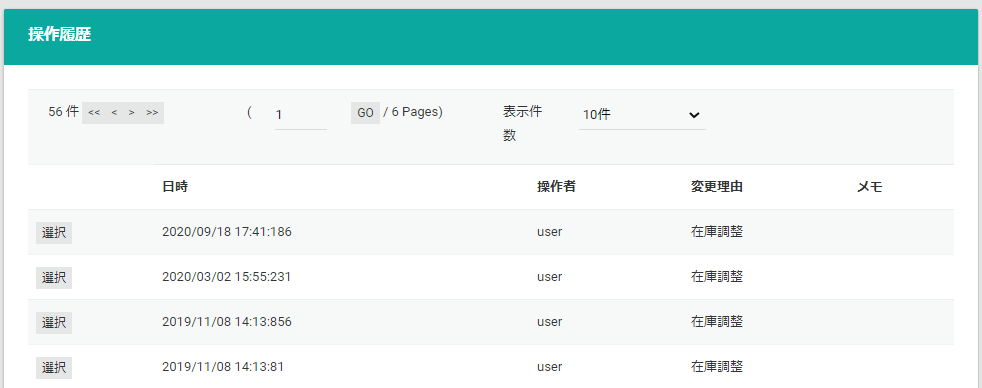This screenshot has height=388, width=982.
Task: Click the GO button
Action: (x=365, y=113)
